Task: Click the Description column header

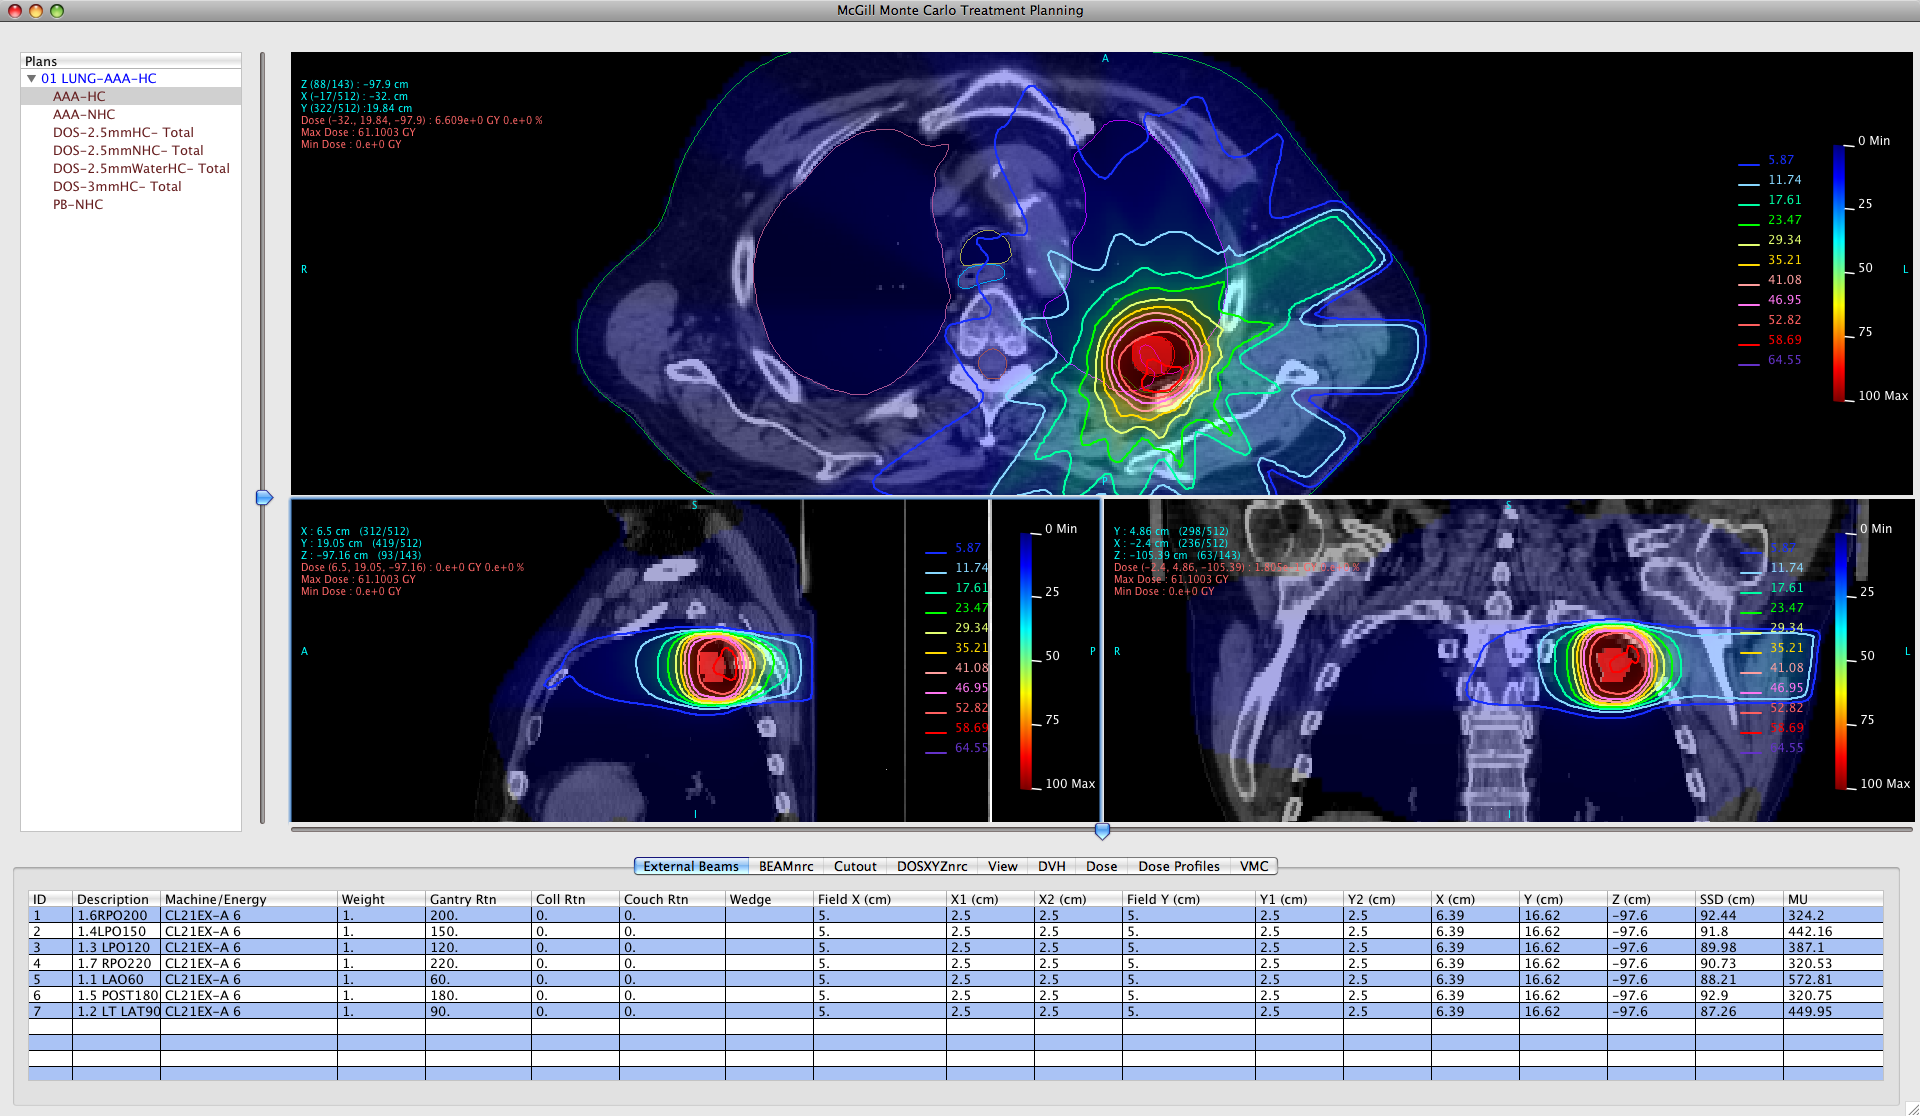Action: click(x=116, y=899)
